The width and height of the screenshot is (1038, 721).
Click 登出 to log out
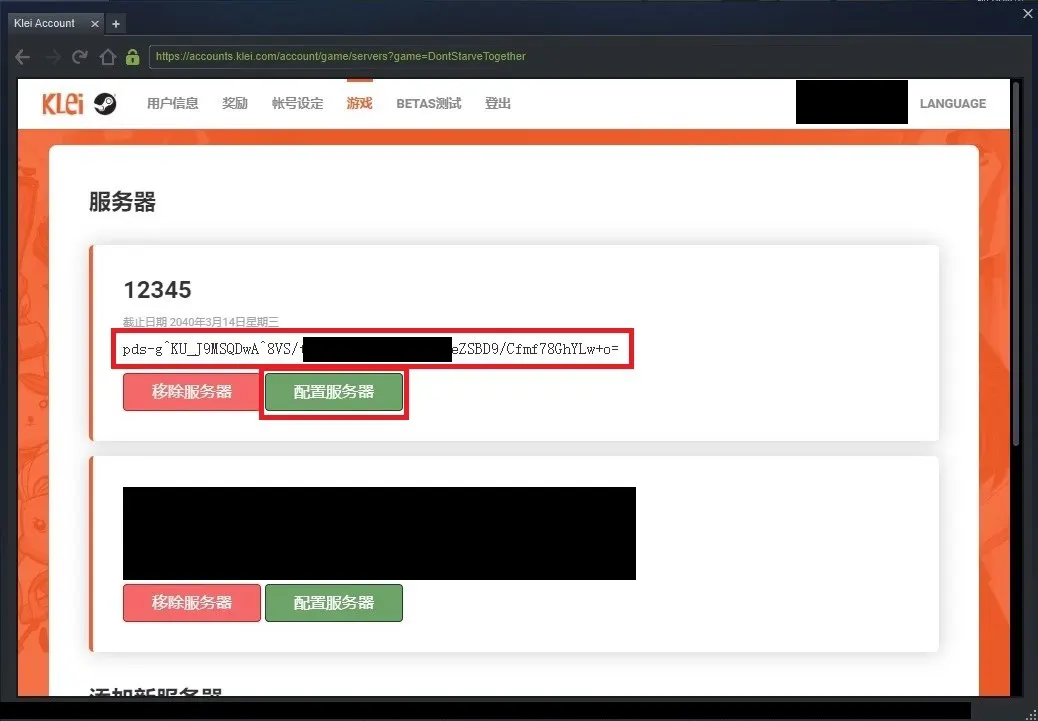tap(497, 104)
